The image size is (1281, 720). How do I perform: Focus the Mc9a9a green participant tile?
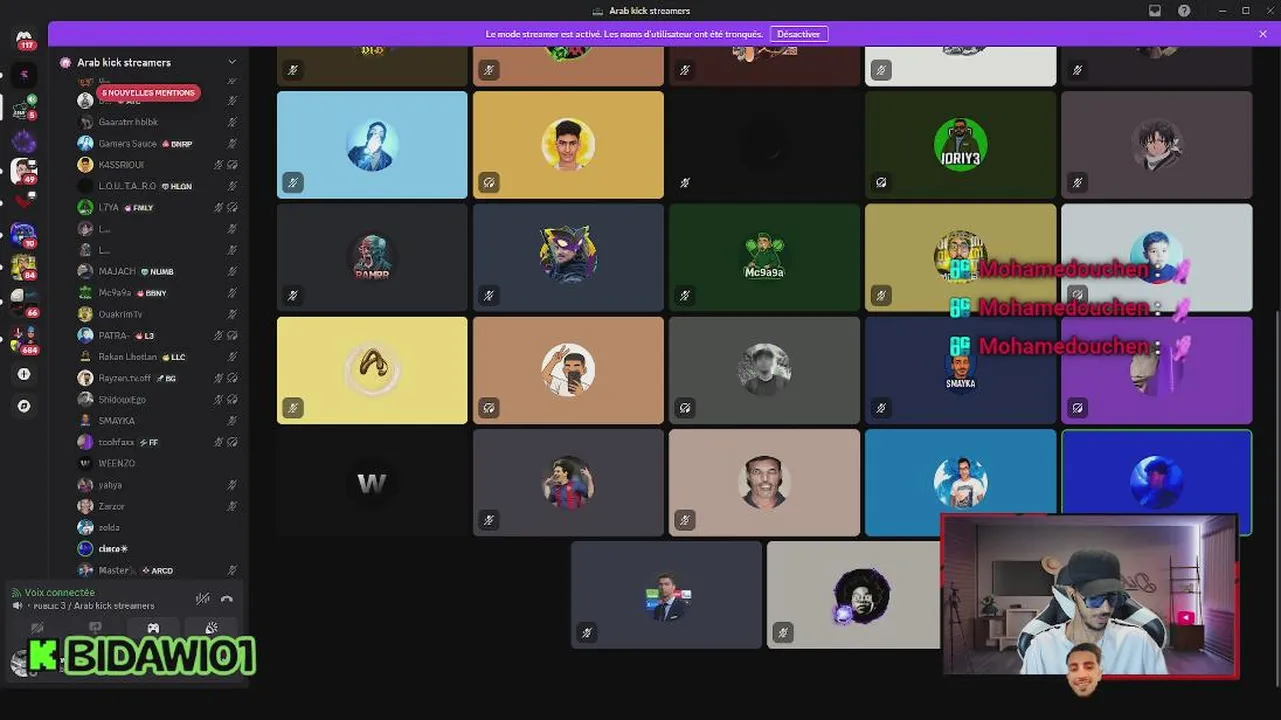(764, 257)
